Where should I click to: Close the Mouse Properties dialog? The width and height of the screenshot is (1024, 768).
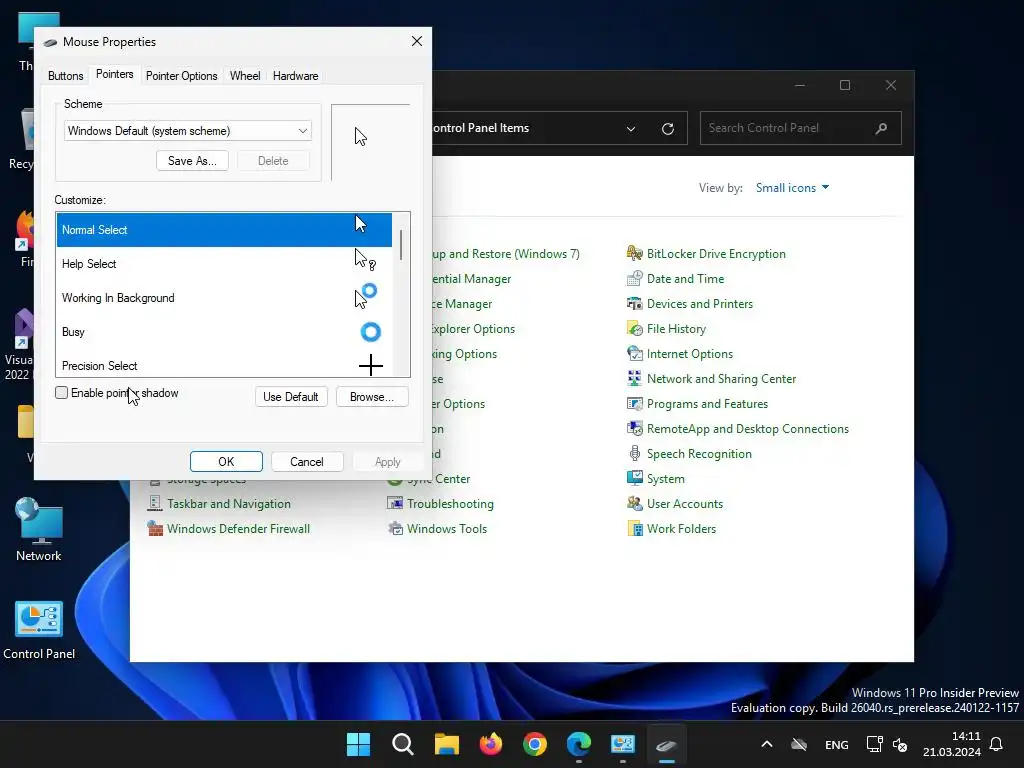click(x=417, y=41)
